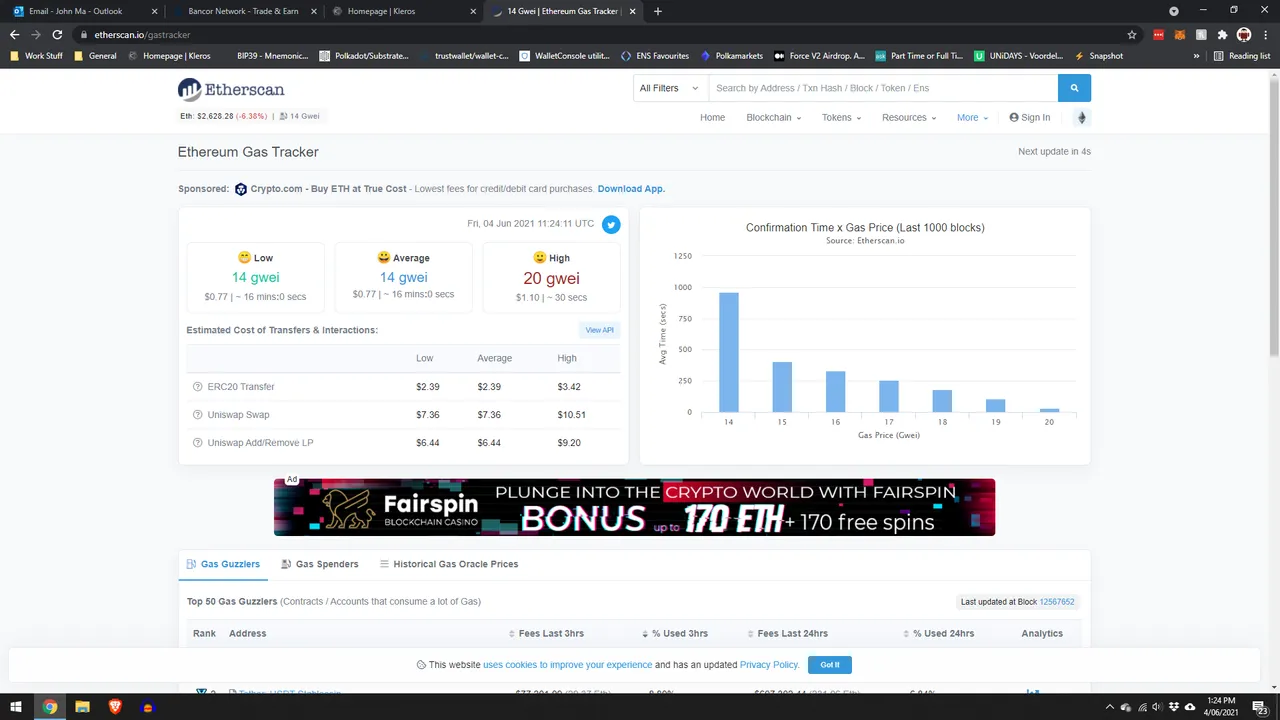Viewport: 1280px width, 720px height.
Task: Click the padlock site info icon
Action: [x=84, y=35]
